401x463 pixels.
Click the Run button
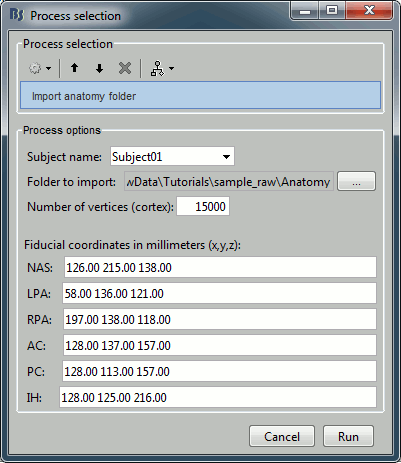348,436
